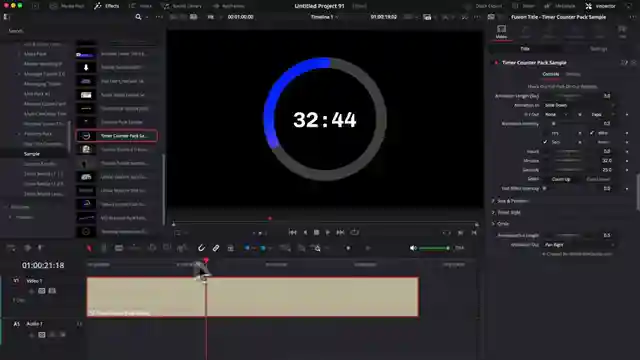
Task: Toggle auto select on Audio 1 track
Action: coord(42,335)
